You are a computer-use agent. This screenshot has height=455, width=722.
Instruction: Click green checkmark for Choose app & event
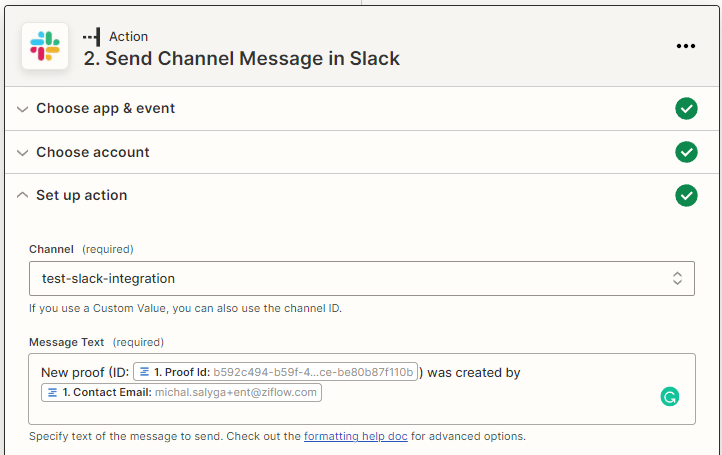coord(686,109)
